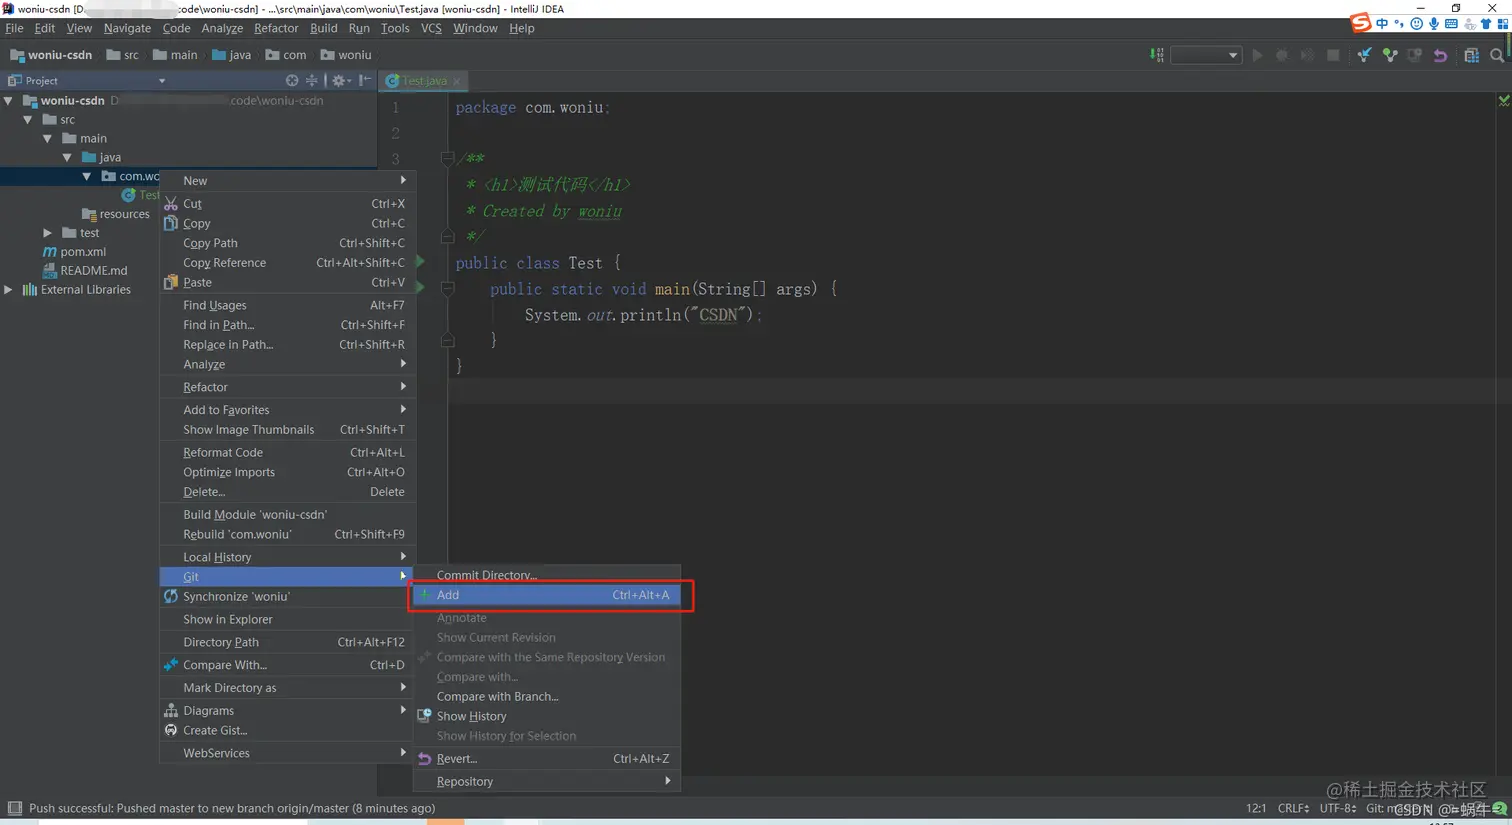Click Commit Directory... in Git submenu
This screenshot has height=825, width=1512.
click(x=547, y=575)
